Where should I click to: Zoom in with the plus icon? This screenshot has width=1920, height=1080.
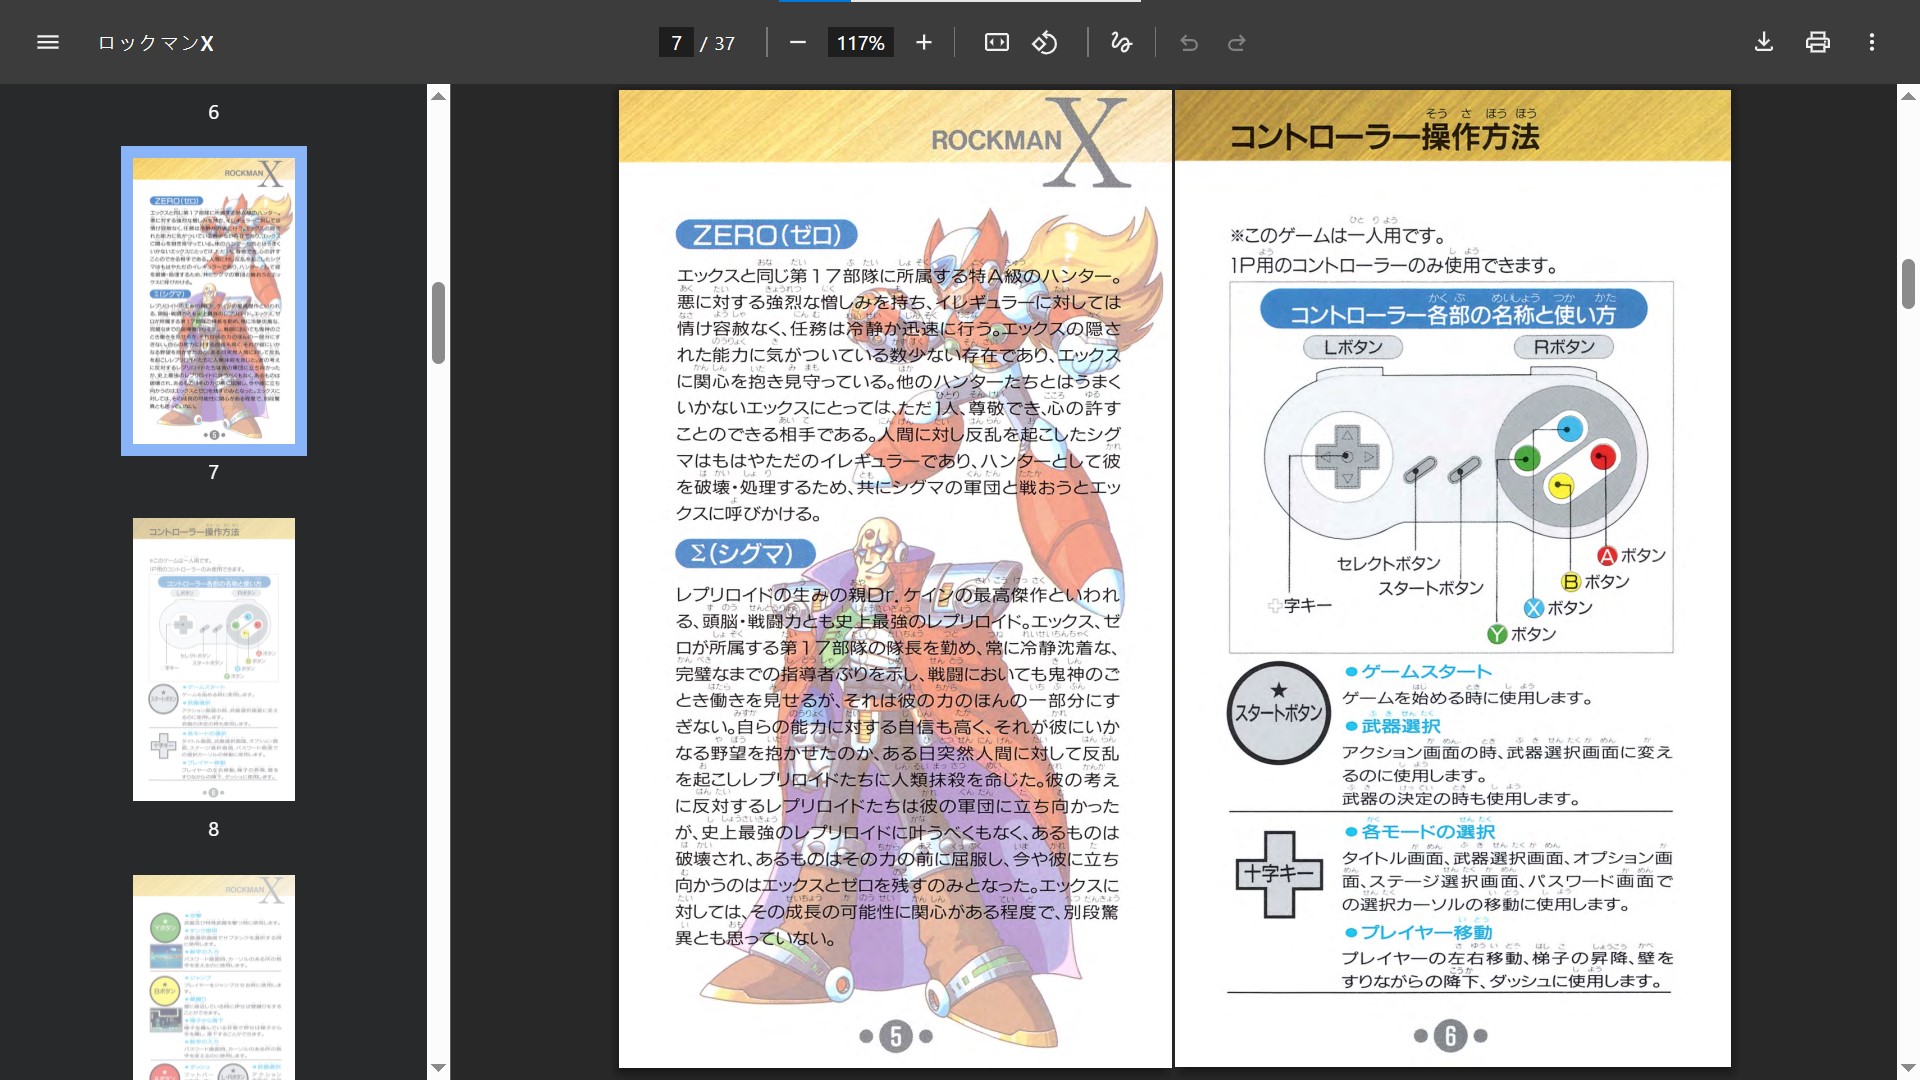tap(924, 42)
